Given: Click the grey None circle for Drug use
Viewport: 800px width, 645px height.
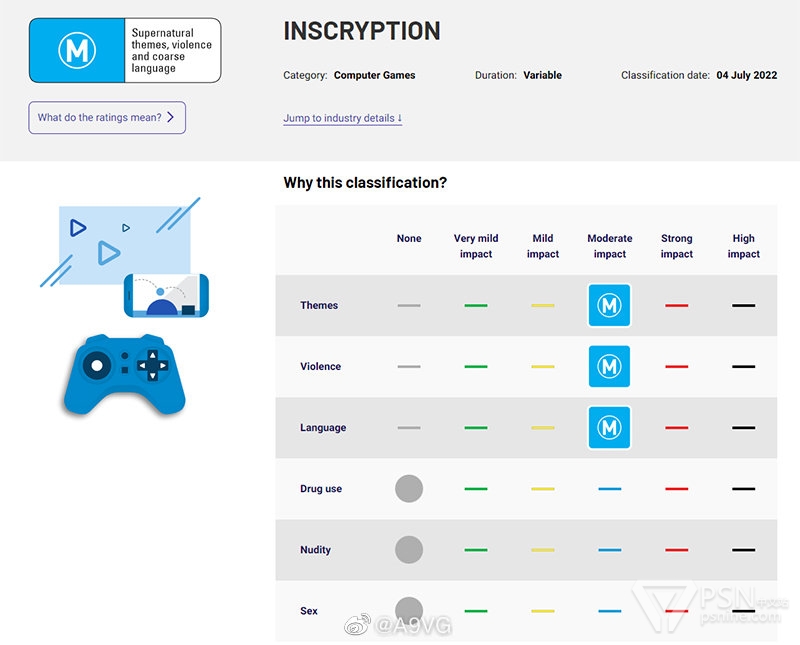Looking at the screenshot, I should [409, 489].
